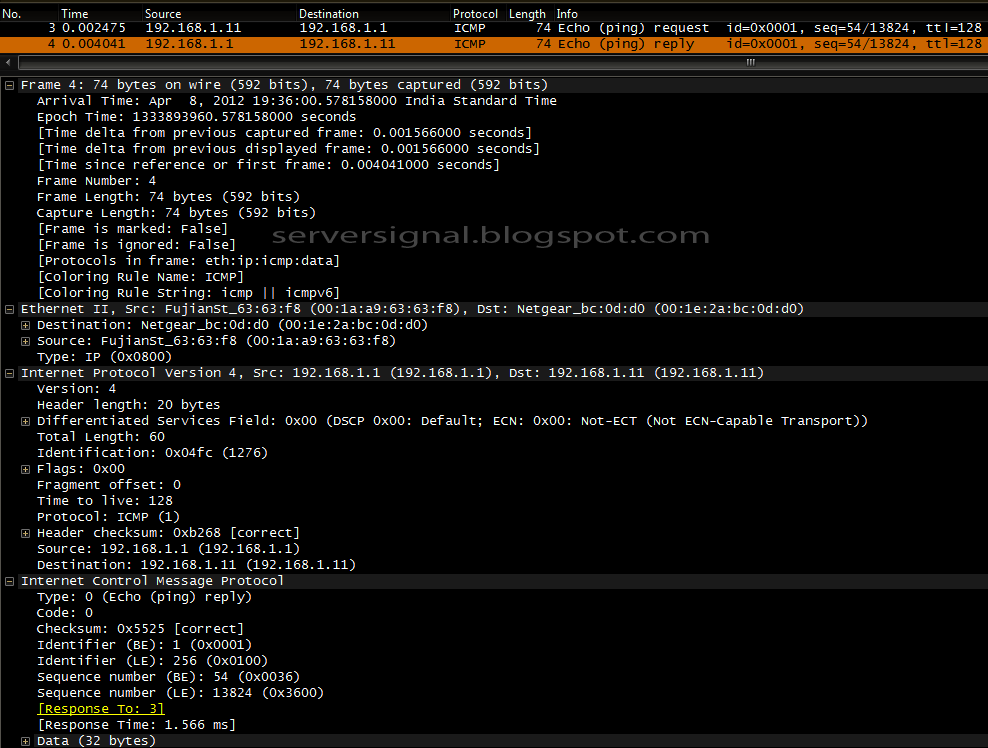The image size is (988, 748).
Task: Collapse the Internet Control Message Protocol section
Action: click(9, 580)
